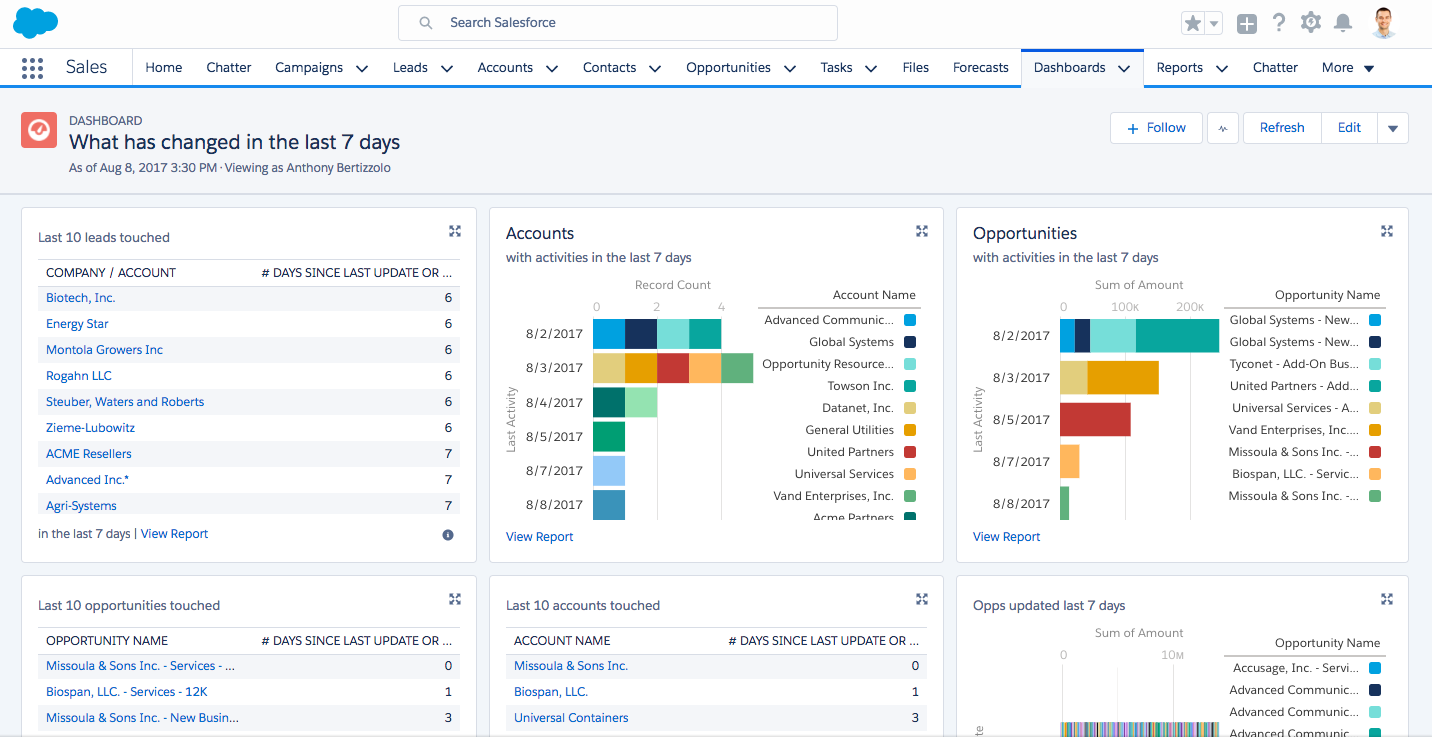
Task: Open Biospan, LLC. account link
Action: pos(551,692)
